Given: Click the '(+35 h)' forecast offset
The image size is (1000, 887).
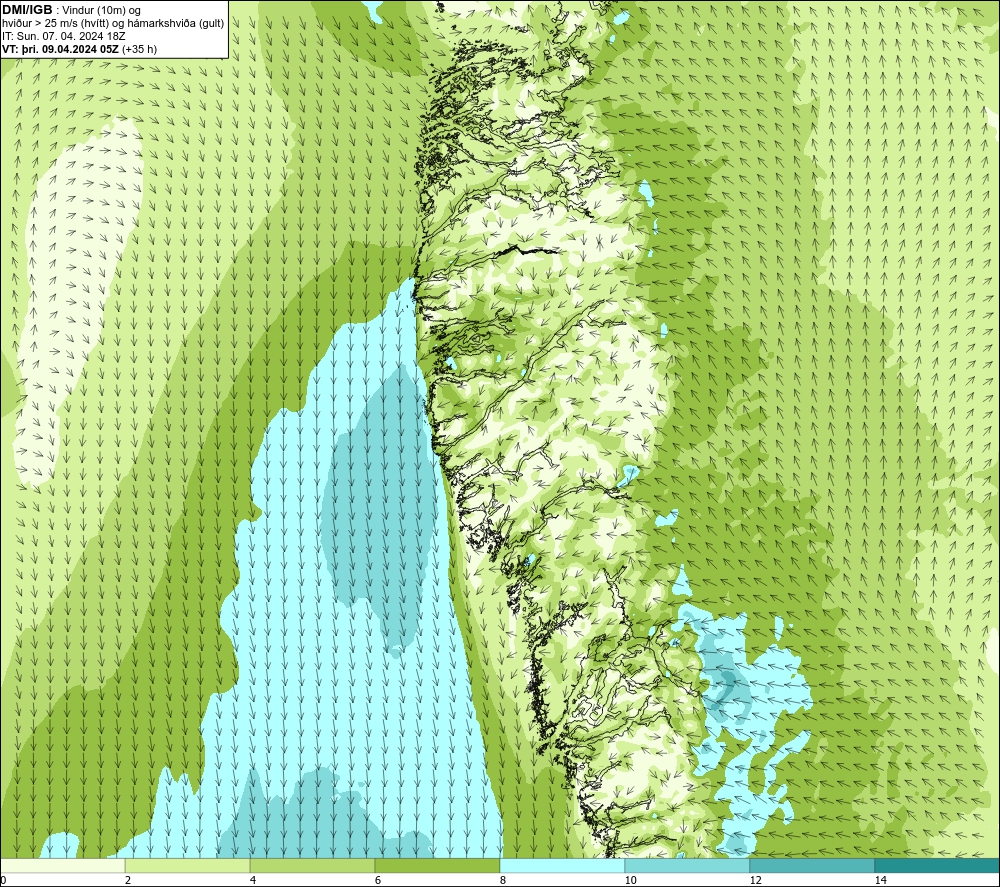Looking at the screenshot, I should [140, 49].
